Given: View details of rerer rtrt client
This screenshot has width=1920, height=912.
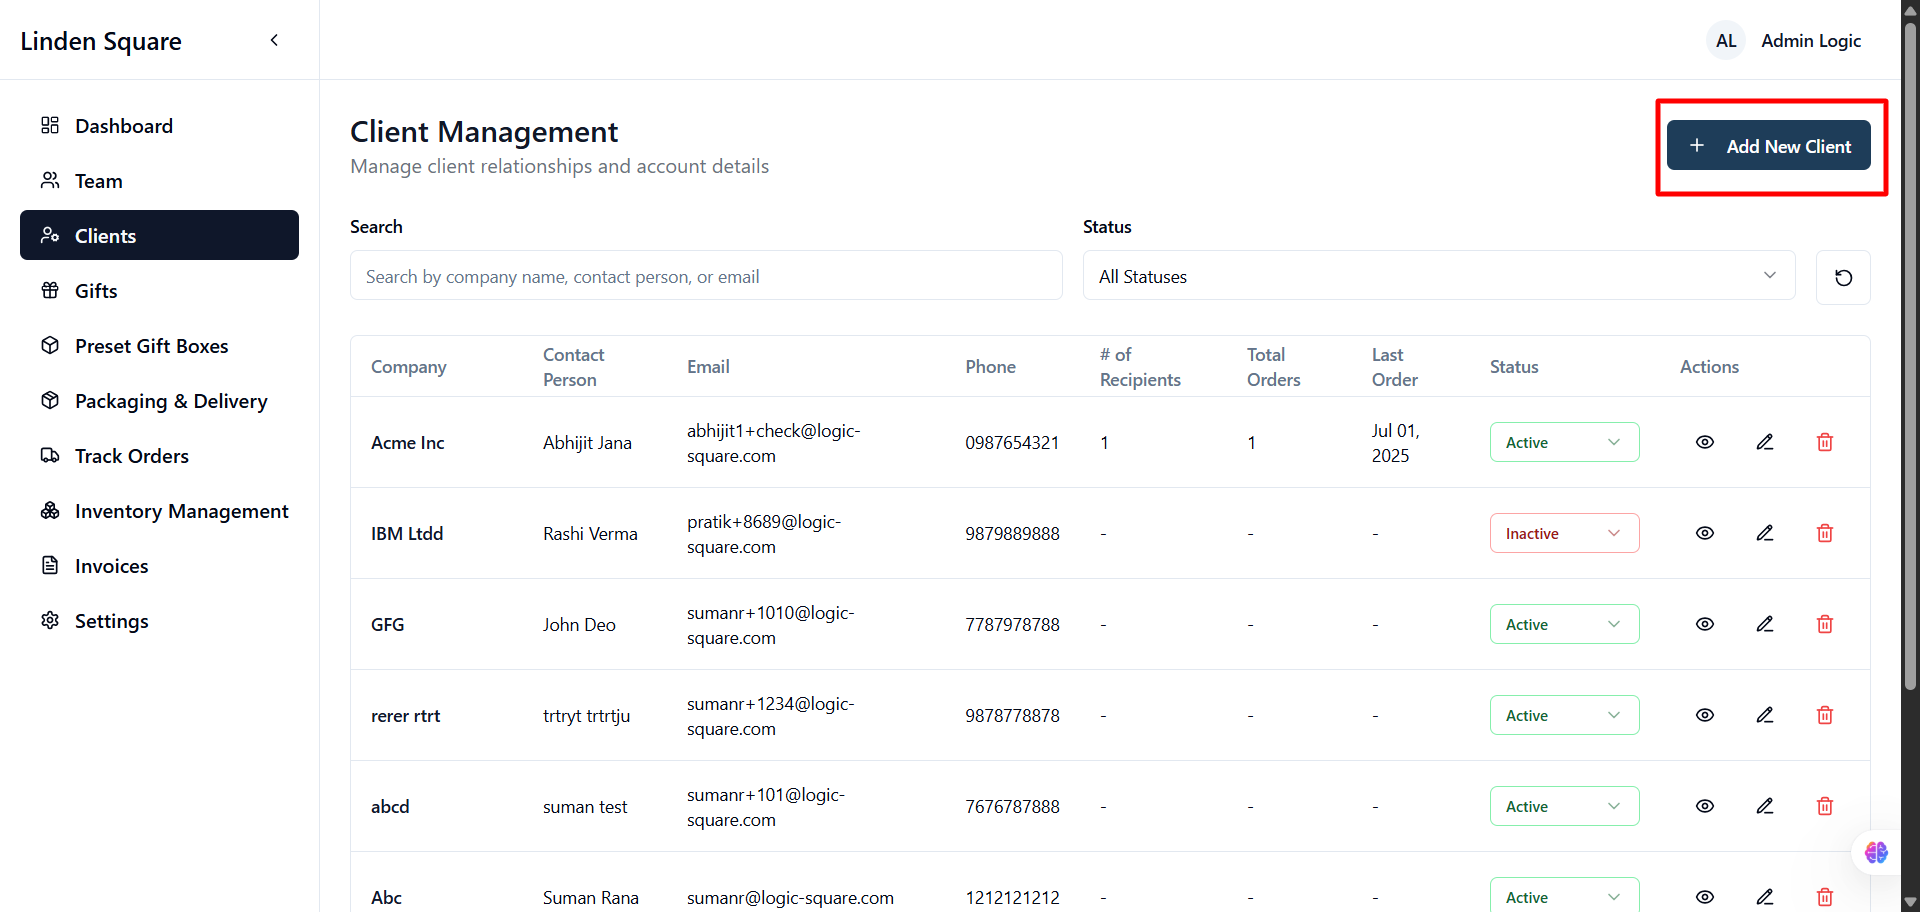Looking at the screenshot, I should [x=1705, y=715].
